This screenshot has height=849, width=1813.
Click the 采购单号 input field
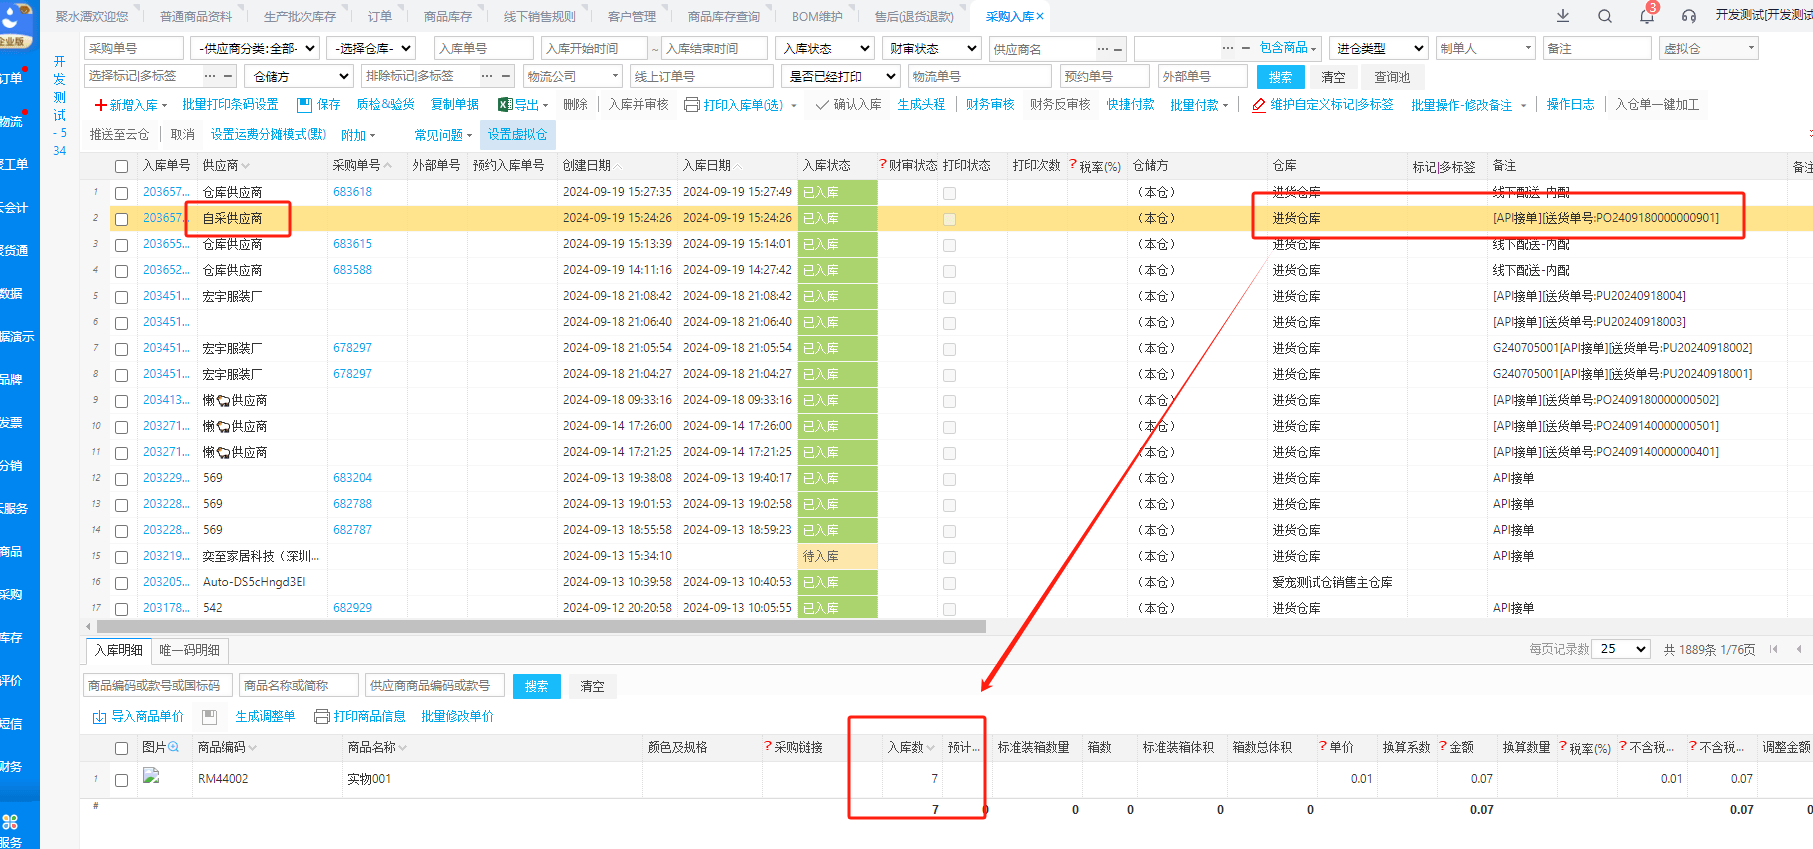[133, 48]
